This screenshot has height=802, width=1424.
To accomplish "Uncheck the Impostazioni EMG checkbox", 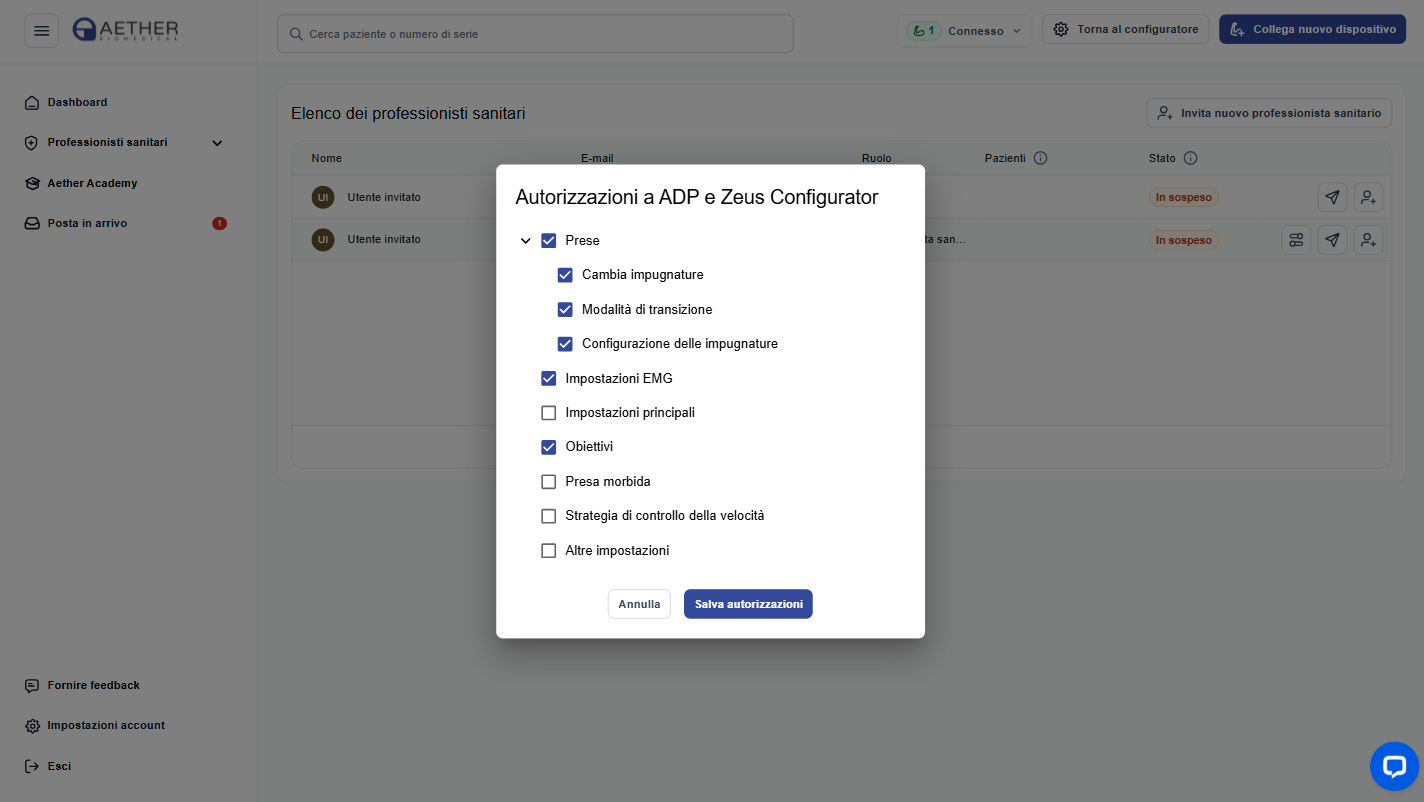I will click(548, 378).
